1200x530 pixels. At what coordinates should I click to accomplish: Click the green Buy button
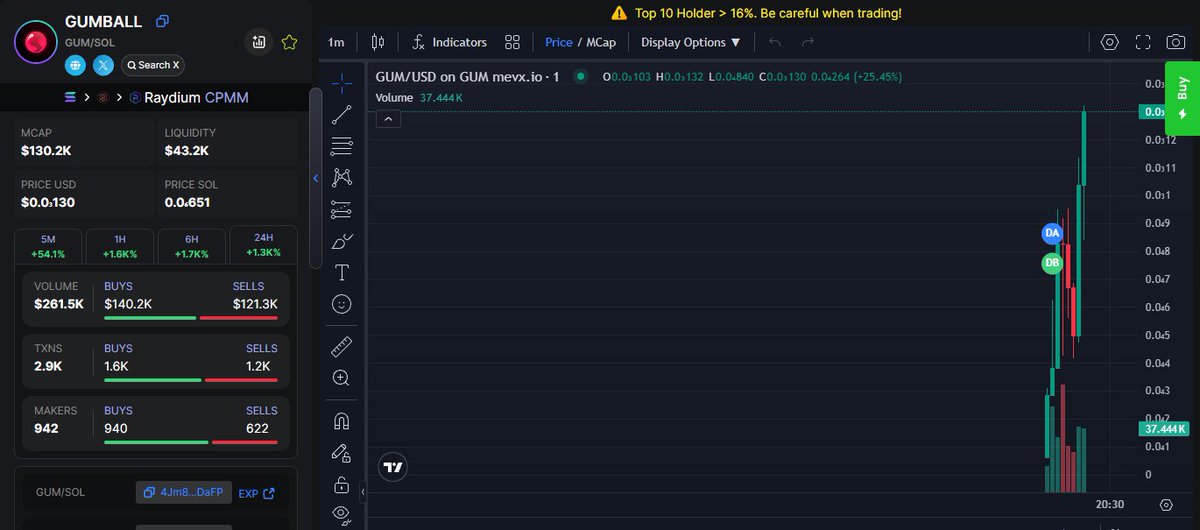(1182, 98)
